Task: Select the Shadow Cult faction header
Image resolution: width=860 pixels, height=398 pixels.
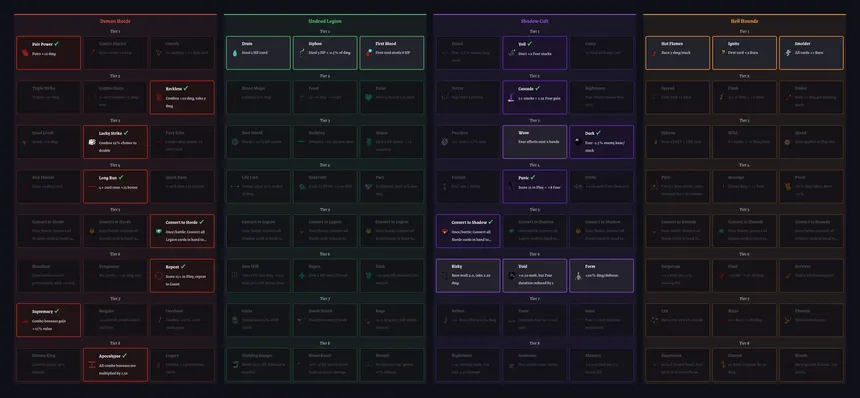Action: coord(534,21)
